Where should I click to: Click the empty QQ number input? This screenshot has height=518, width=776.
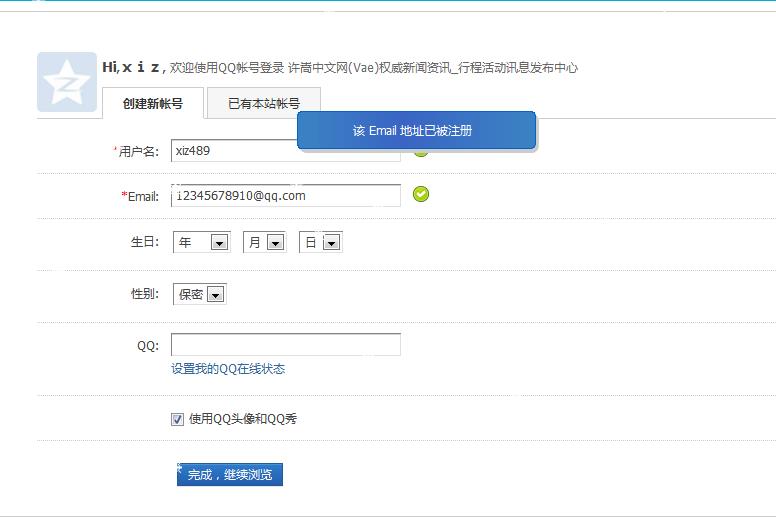coord(286,344)
